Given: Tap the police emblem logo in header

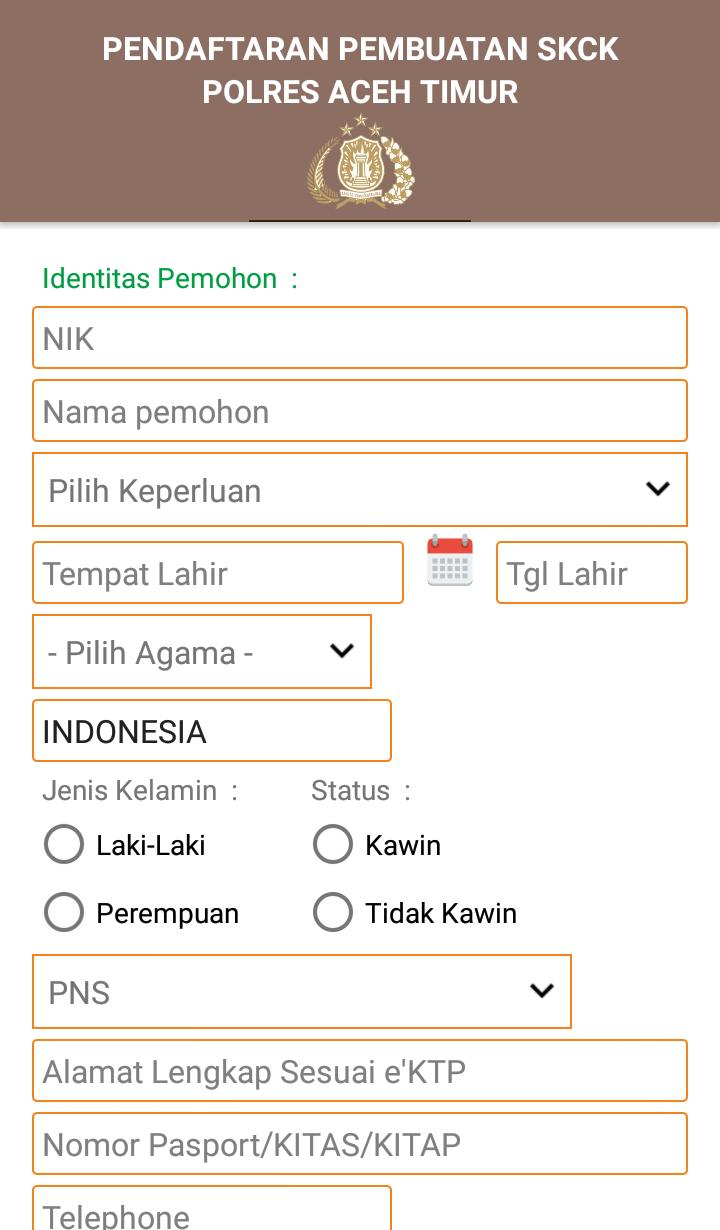Looking at the screenshot, I should click(360, 160).
